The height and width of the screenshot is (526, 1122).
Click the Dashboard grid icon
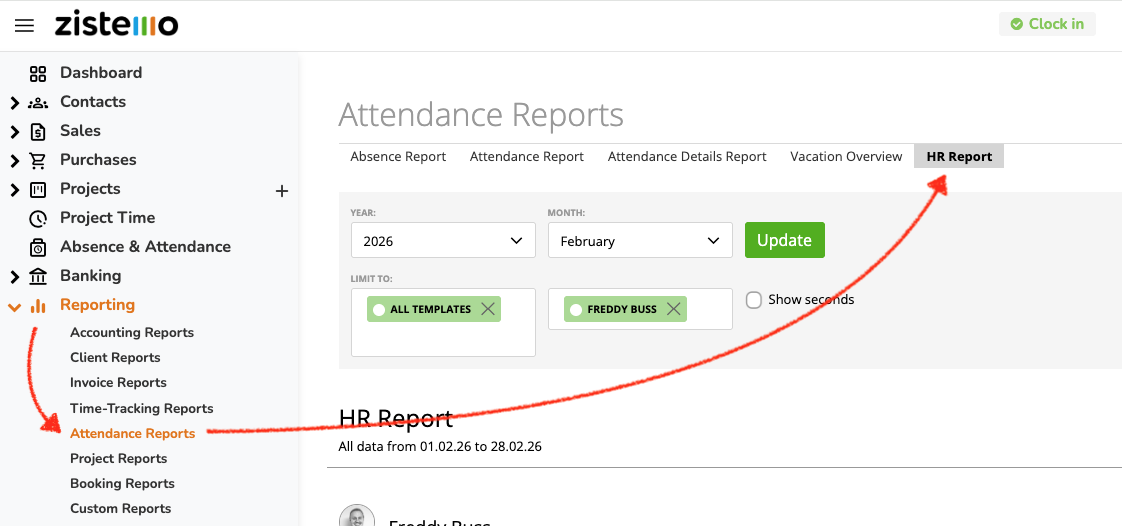click(x=38, y=73)
